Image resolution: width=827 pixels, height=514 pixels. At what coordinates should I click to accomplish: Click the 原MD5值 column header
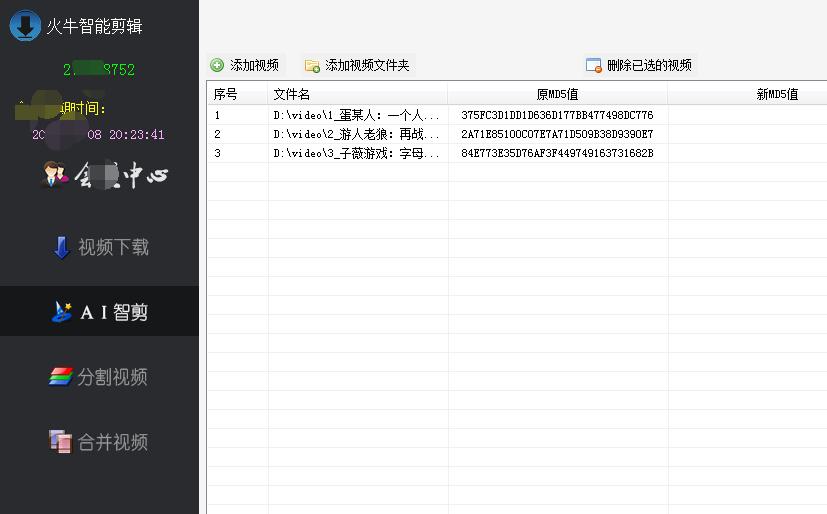point(557,94)
